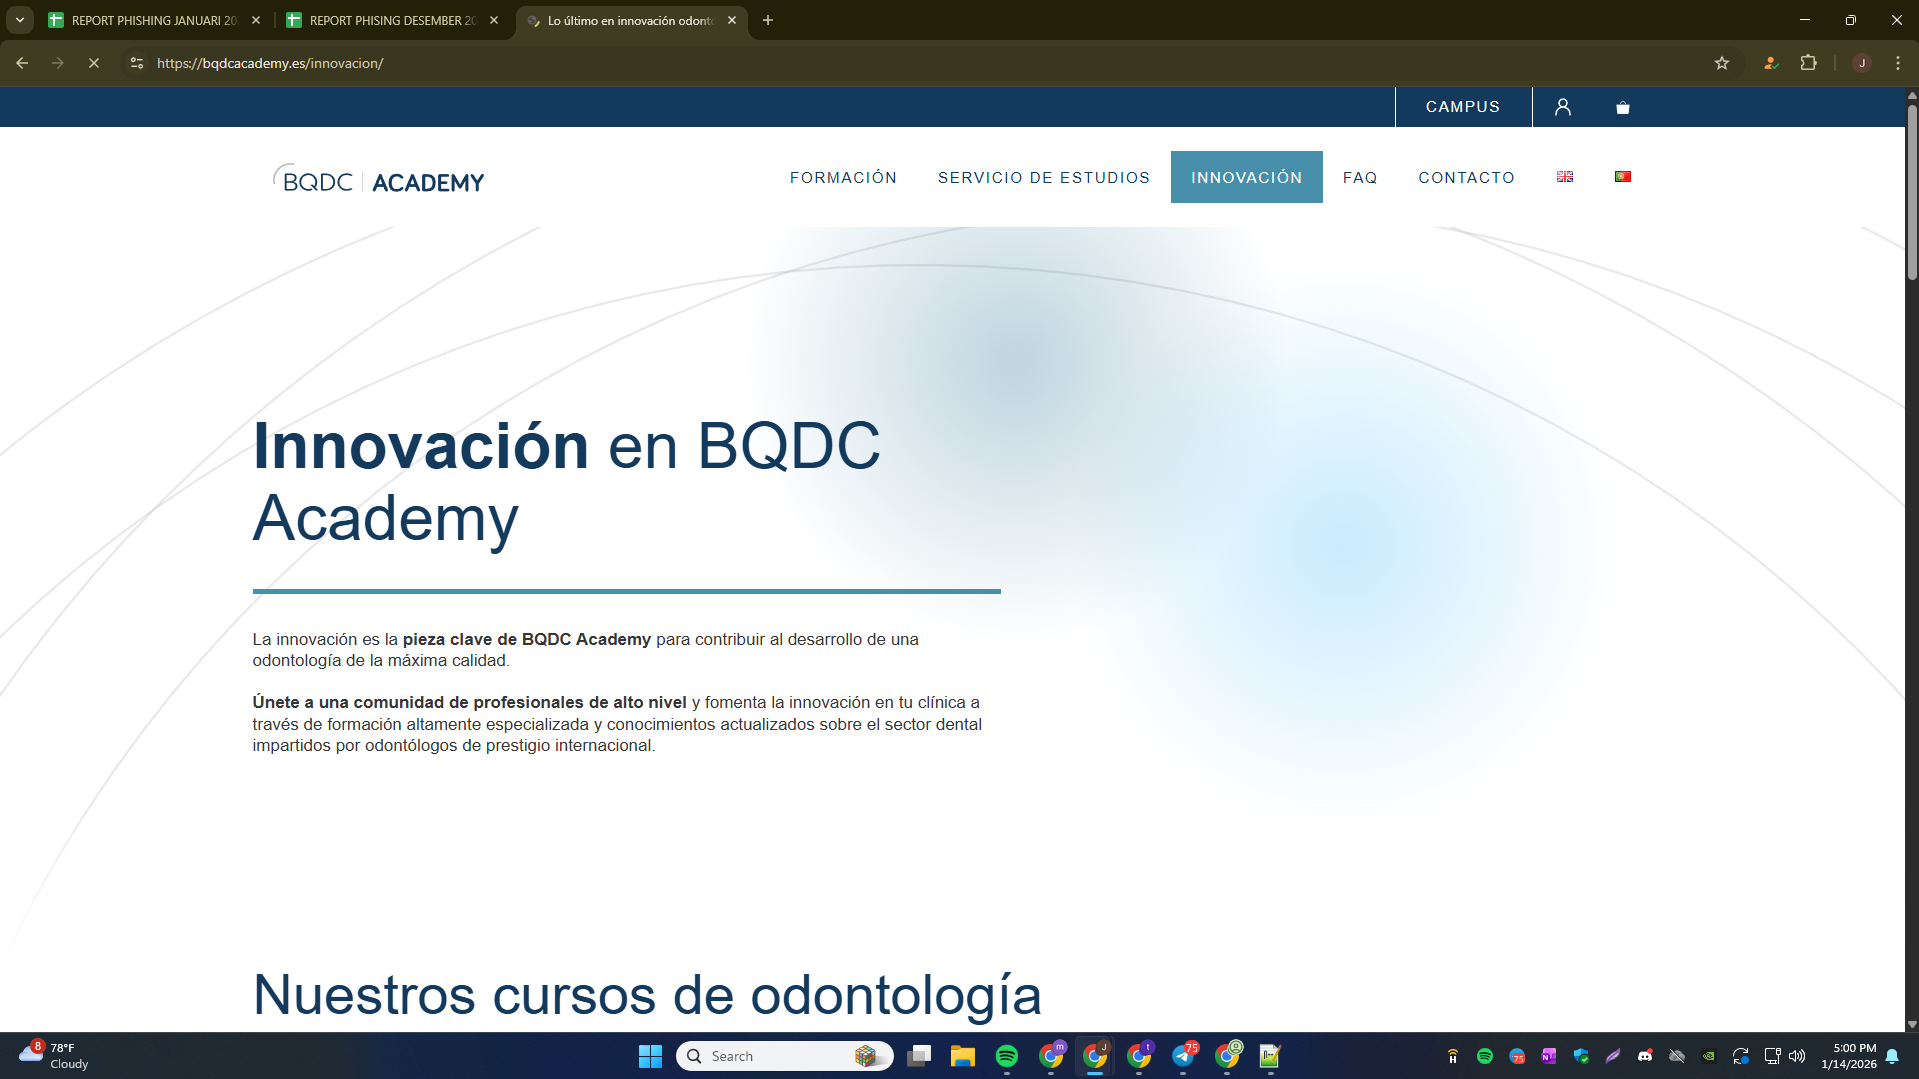
Task: View site information icon beside URL
Action: point(137,63)
